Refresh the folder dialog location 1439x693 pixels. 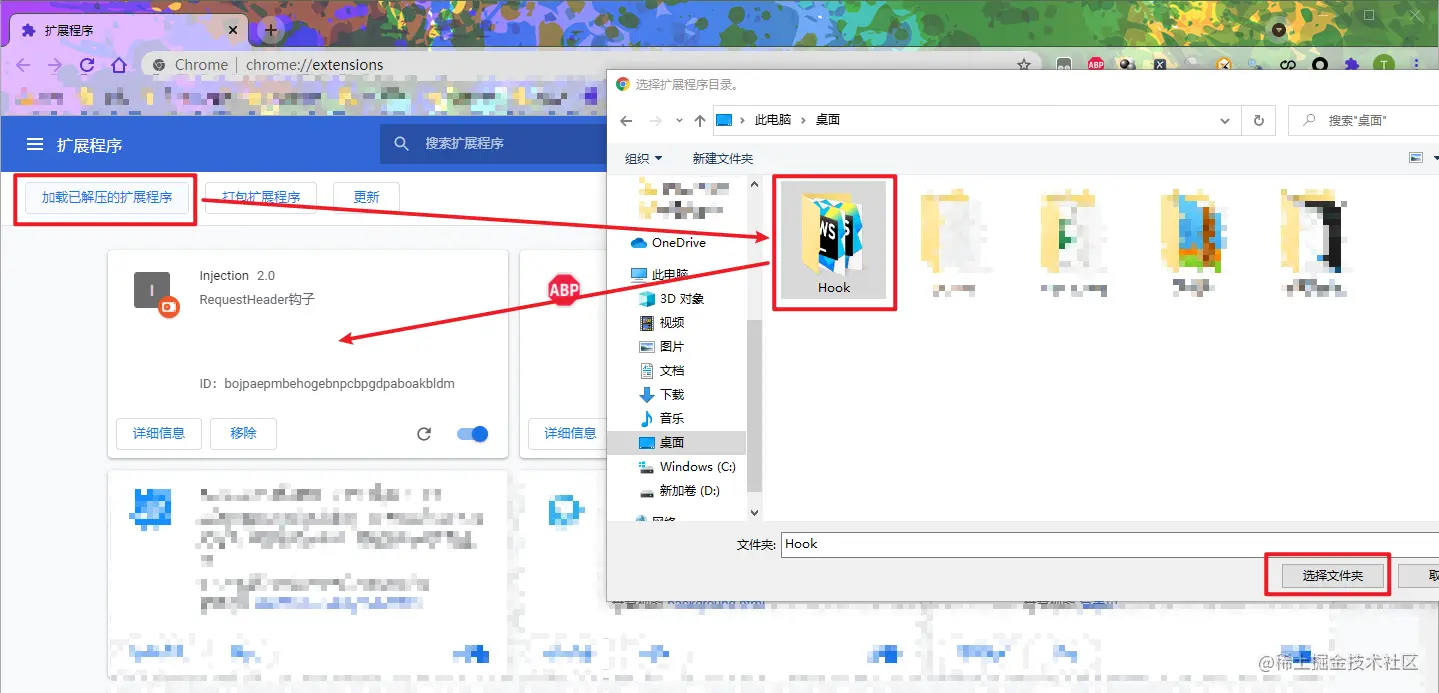(1259, 120)
